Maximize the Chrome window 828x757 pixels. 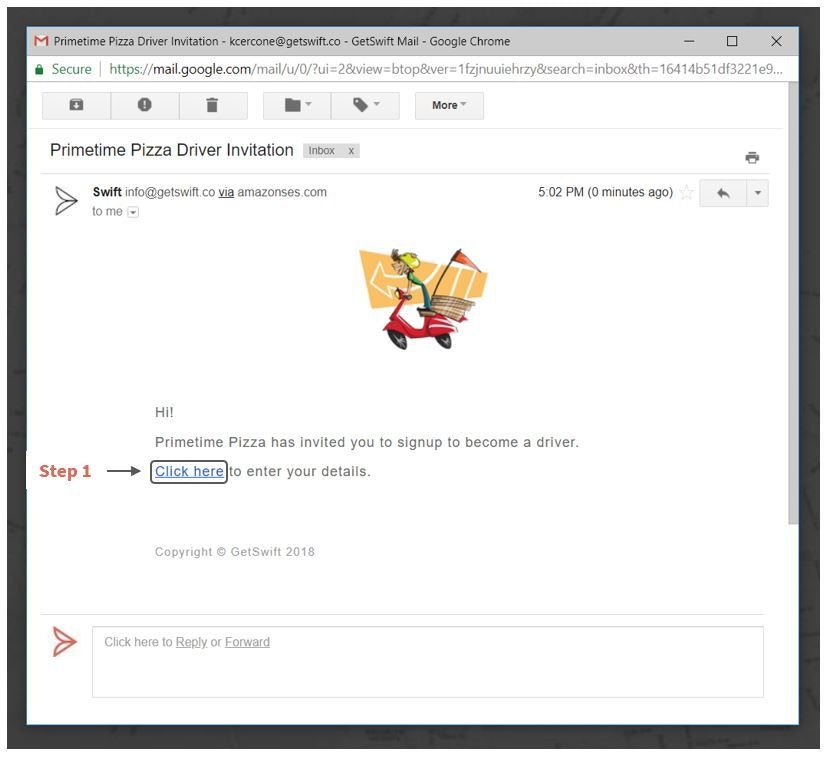pos(732,41)
